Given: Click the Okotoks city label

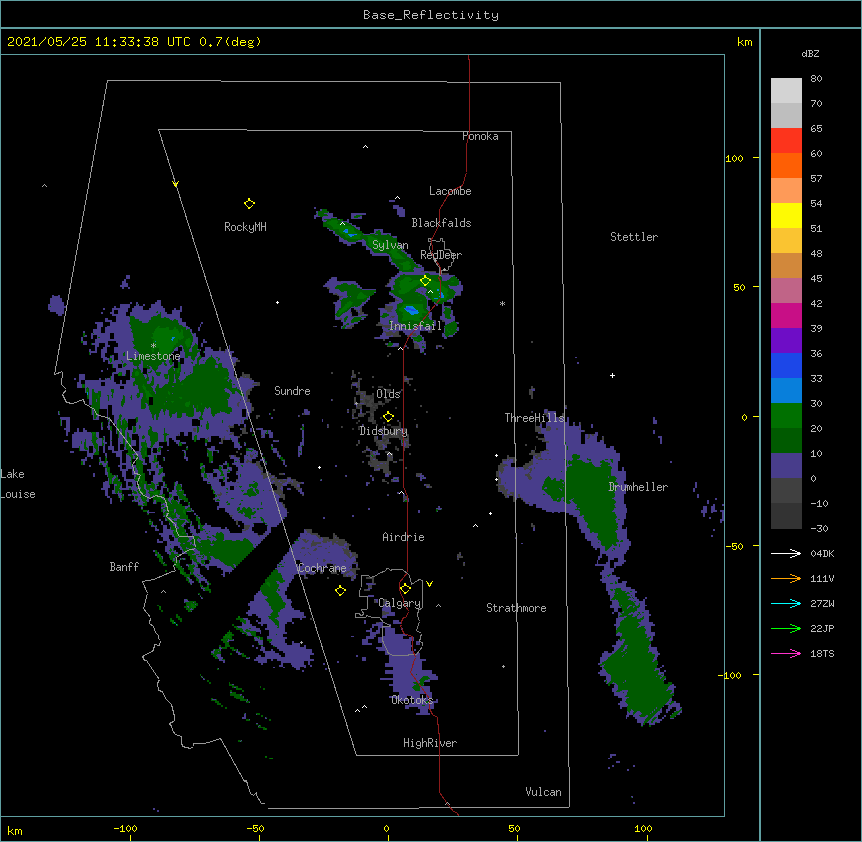Looking at the screenshot, I should [412, 700].
